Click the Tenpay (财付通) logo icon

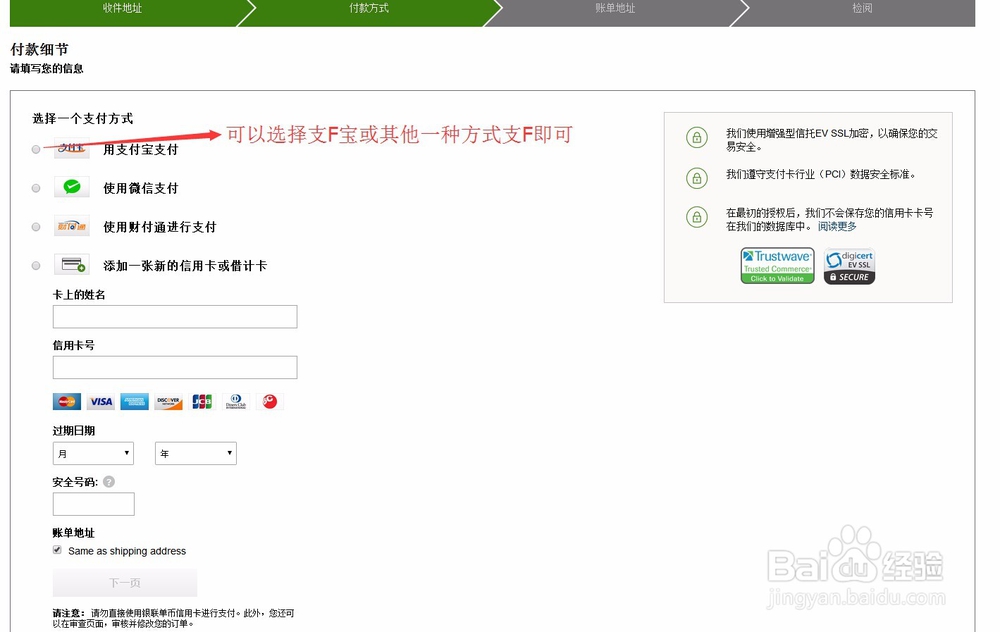tap(70, 225)
